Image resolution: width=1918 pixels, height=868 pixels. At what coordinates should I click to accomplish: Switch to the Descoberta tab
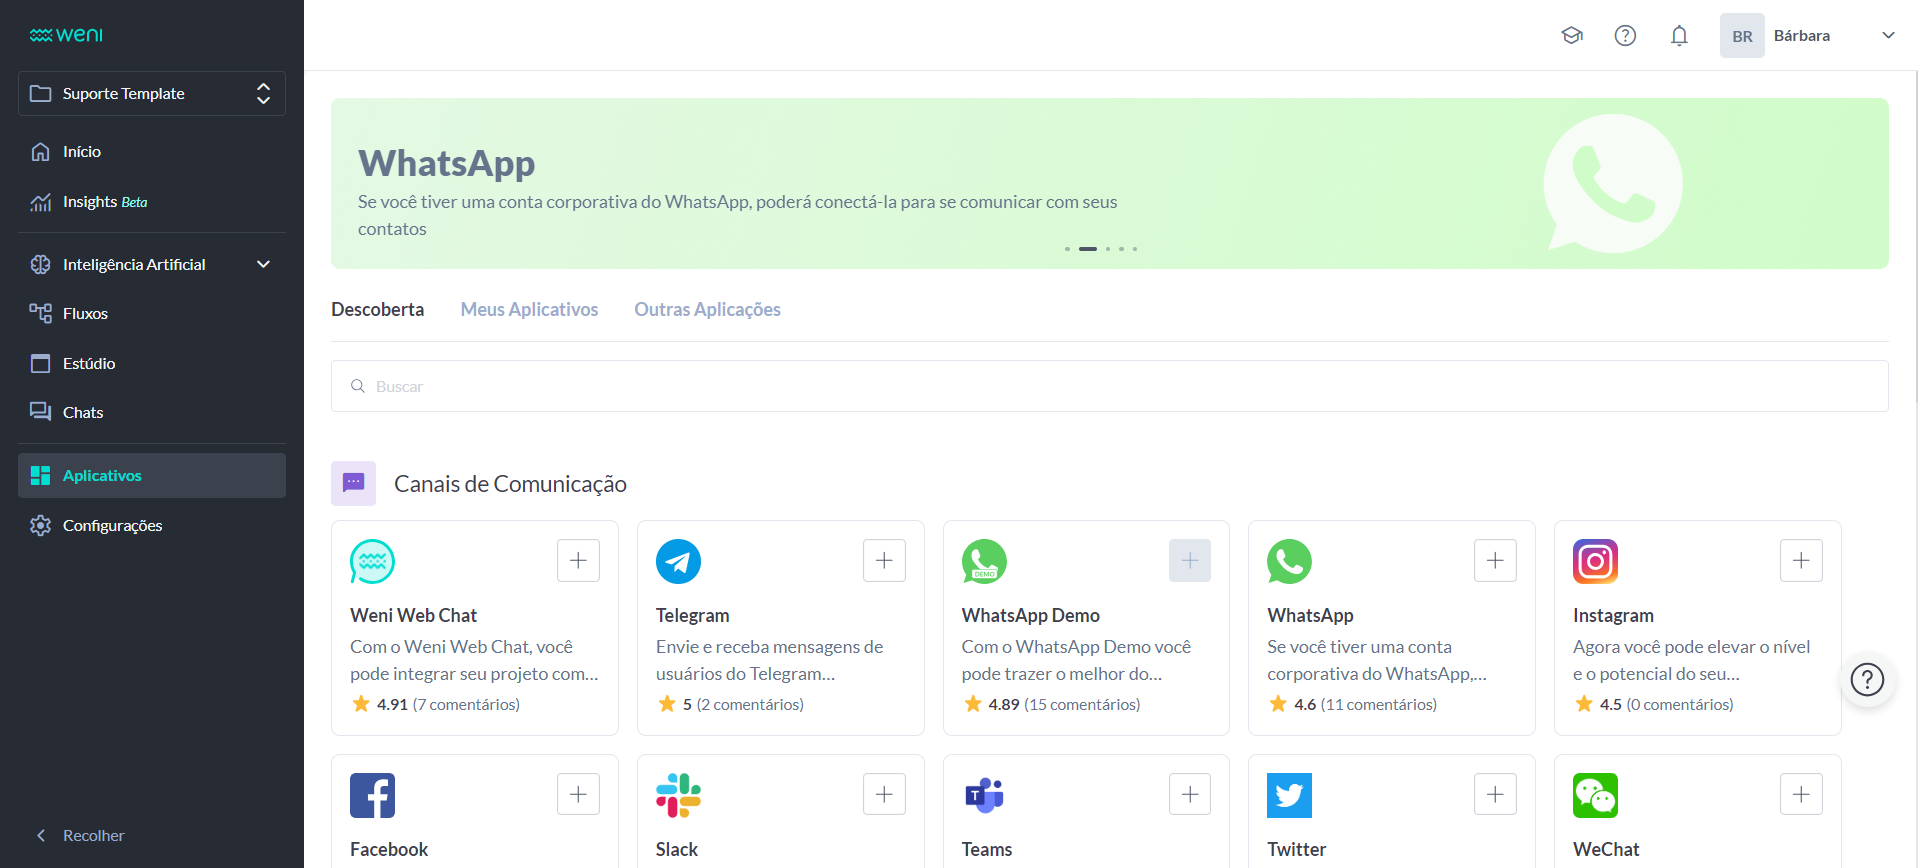click(x=377, y=309)
